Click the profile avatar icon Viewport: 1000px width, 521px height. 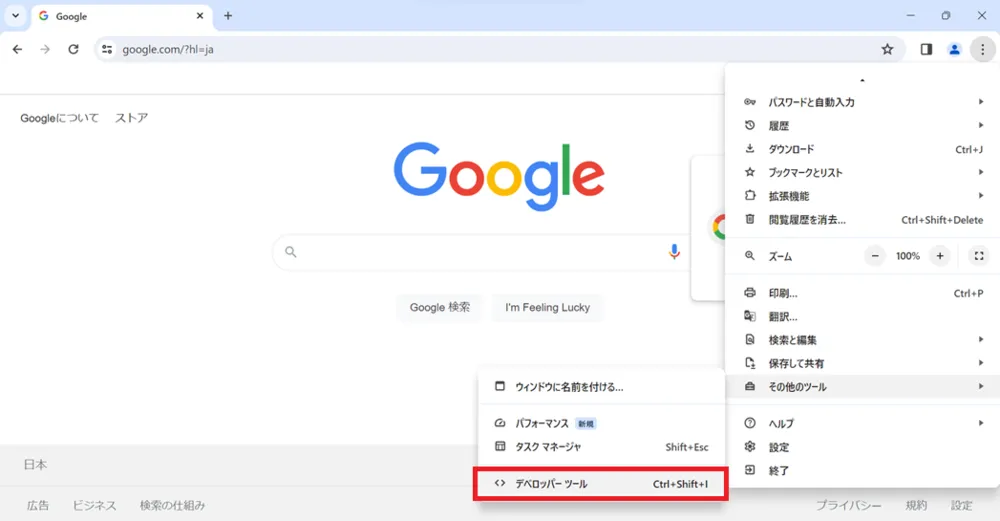coord(954,49)
